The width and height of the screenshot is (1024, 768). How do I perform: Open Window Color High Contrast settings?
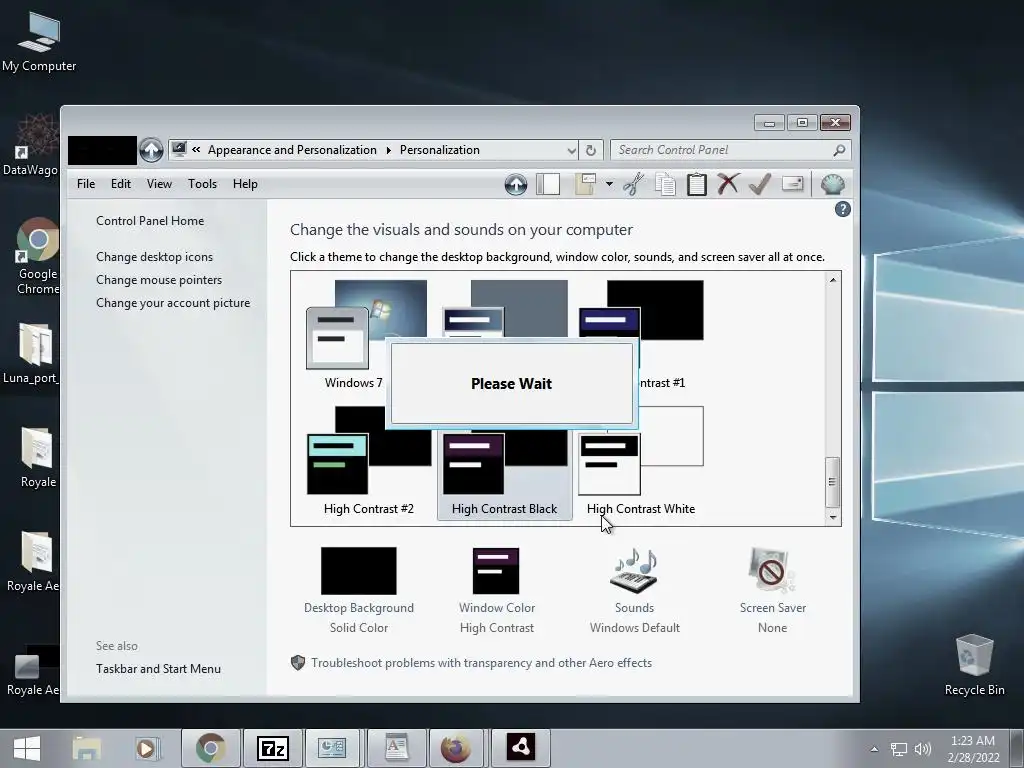pyautogui.click(x=496, y=591)
